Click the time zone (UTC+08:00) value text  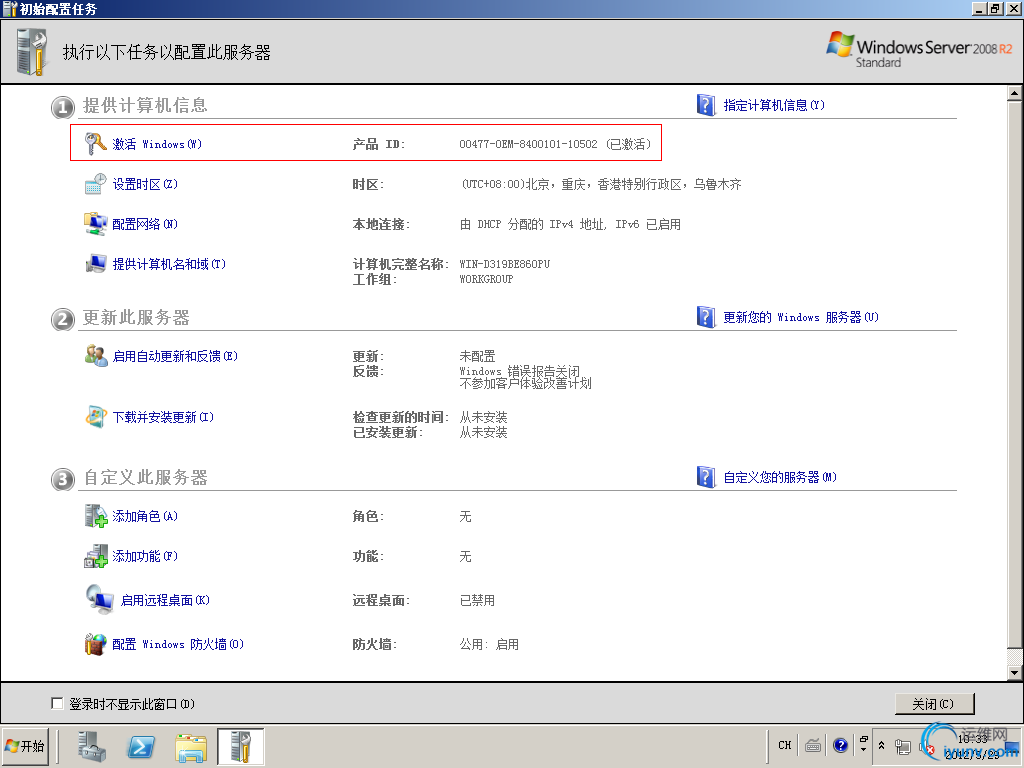[601, 184]
